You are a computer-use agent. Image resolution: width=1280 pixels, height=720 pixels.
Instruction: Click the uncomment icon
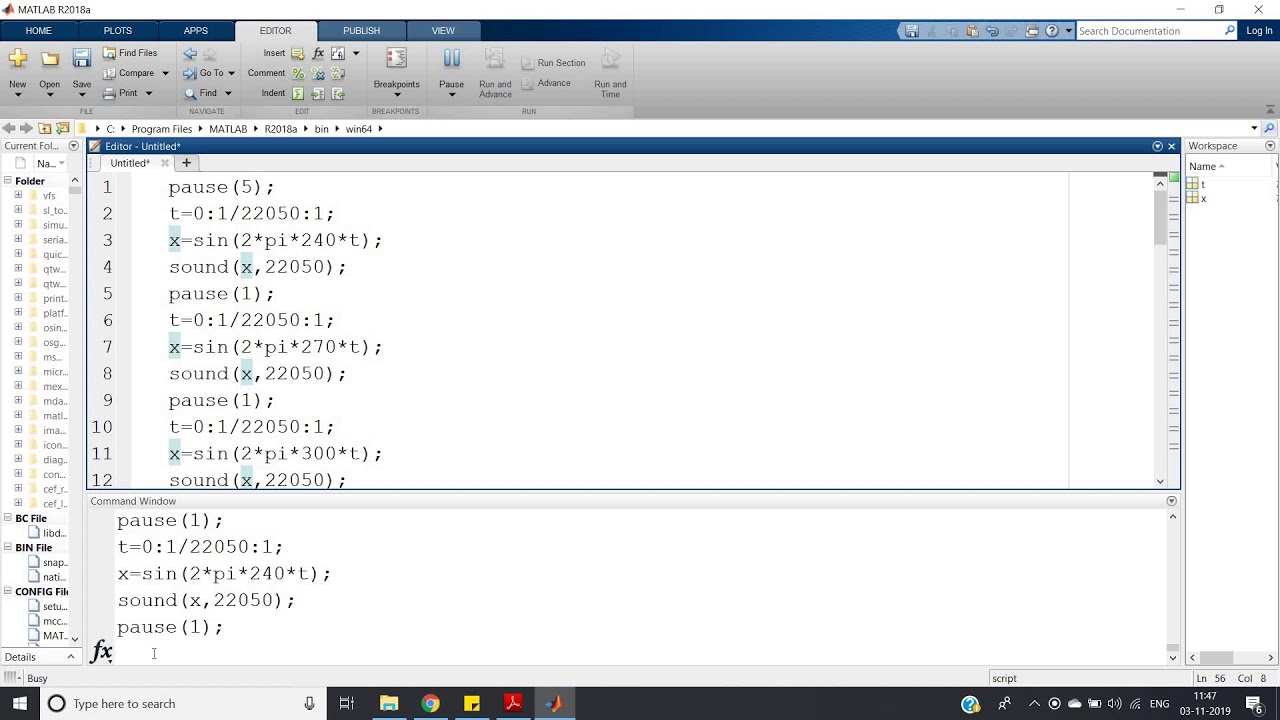tap(318, 74)
